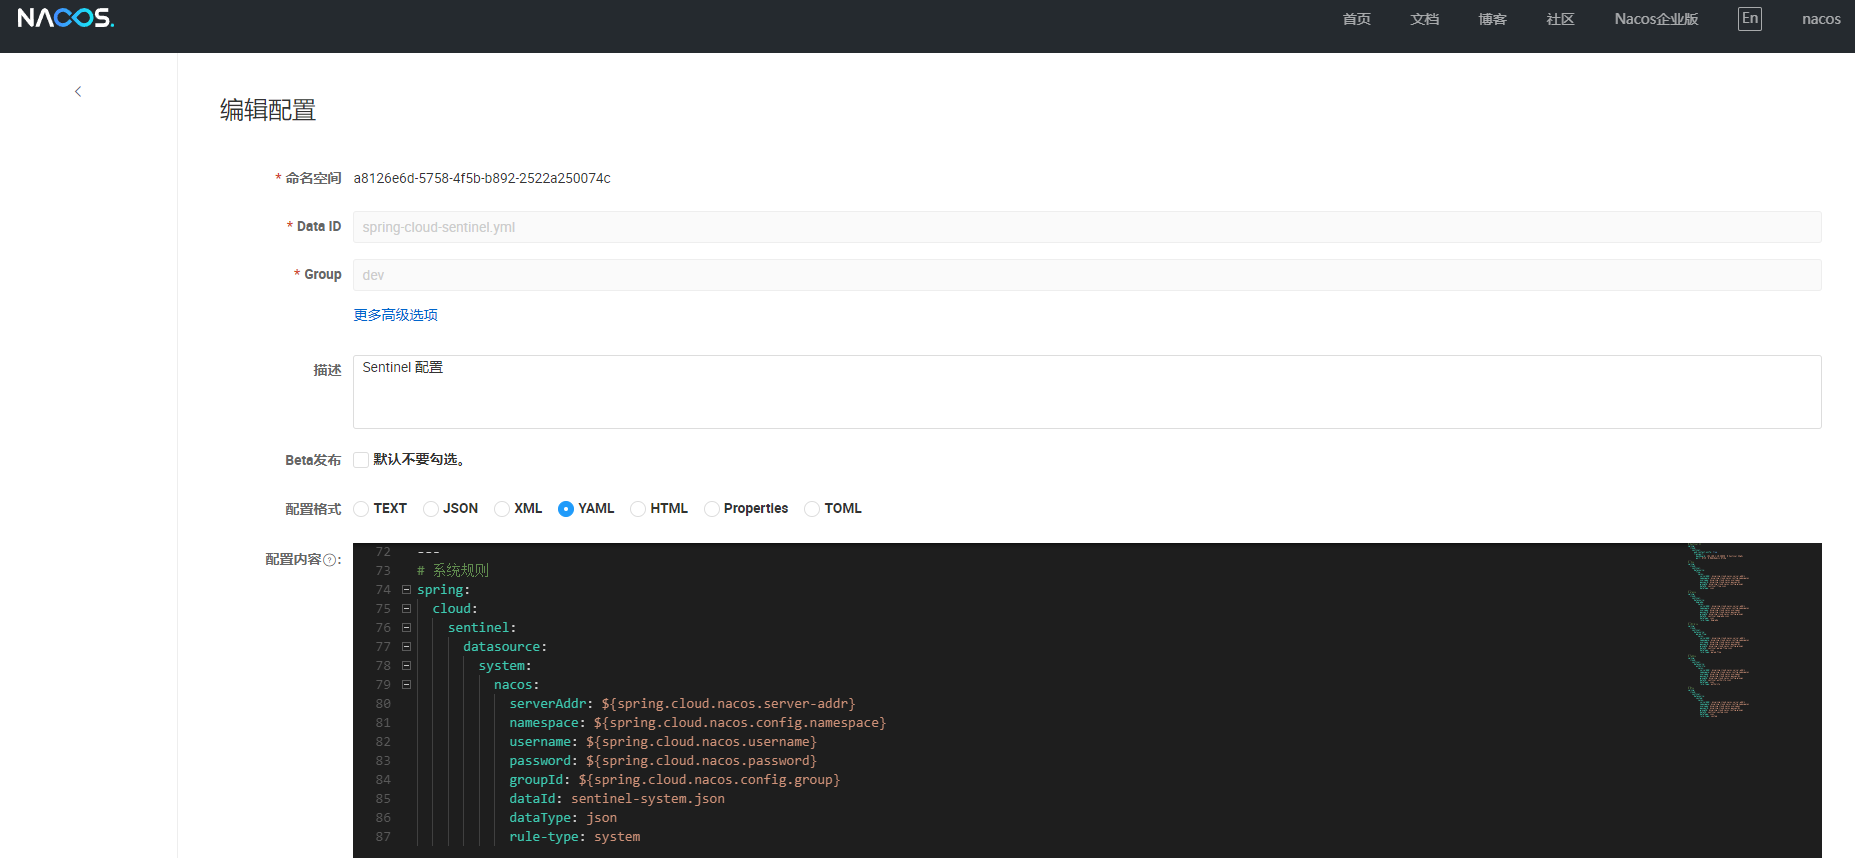Open the 首页 menu item
1855x858 pixels.
1356,19
